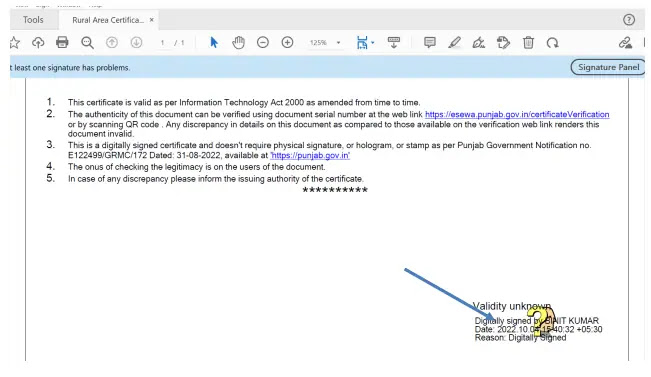651x377 pixels.
Task: Click the Validity unknown signature field
Action: point(538,323)
